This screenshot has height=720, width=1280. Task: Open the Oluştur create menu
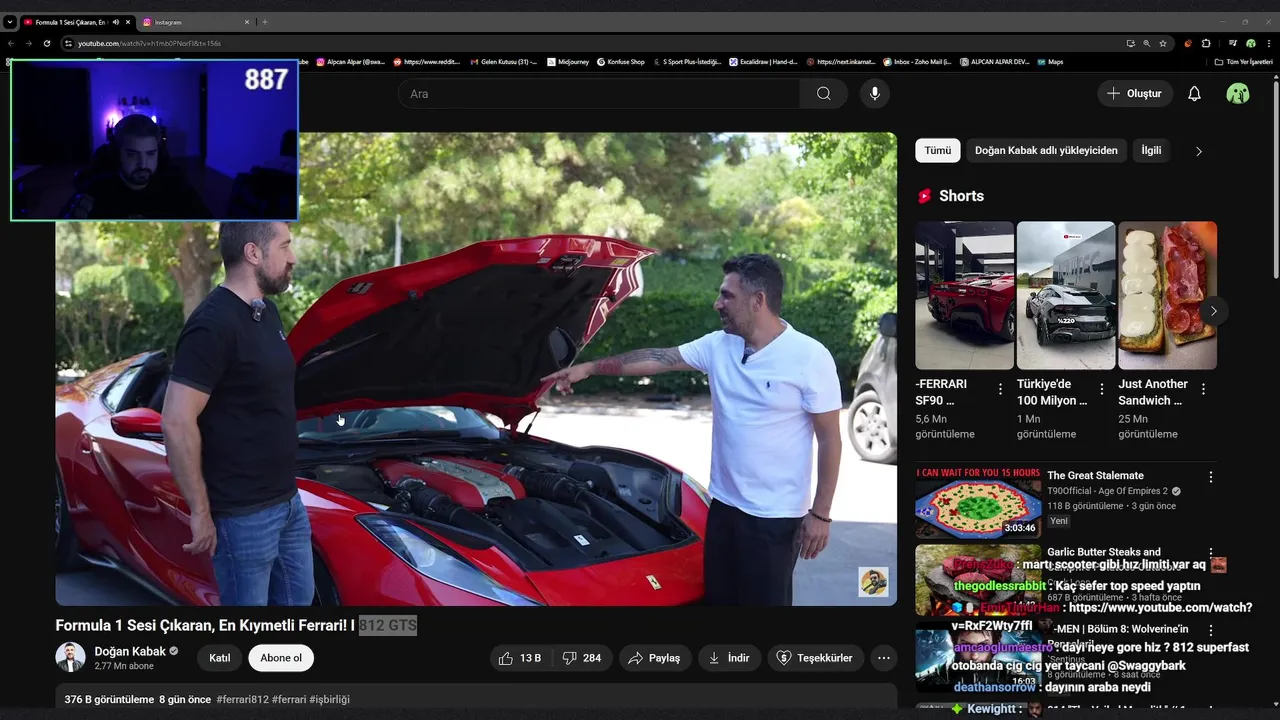point(1134,94)
